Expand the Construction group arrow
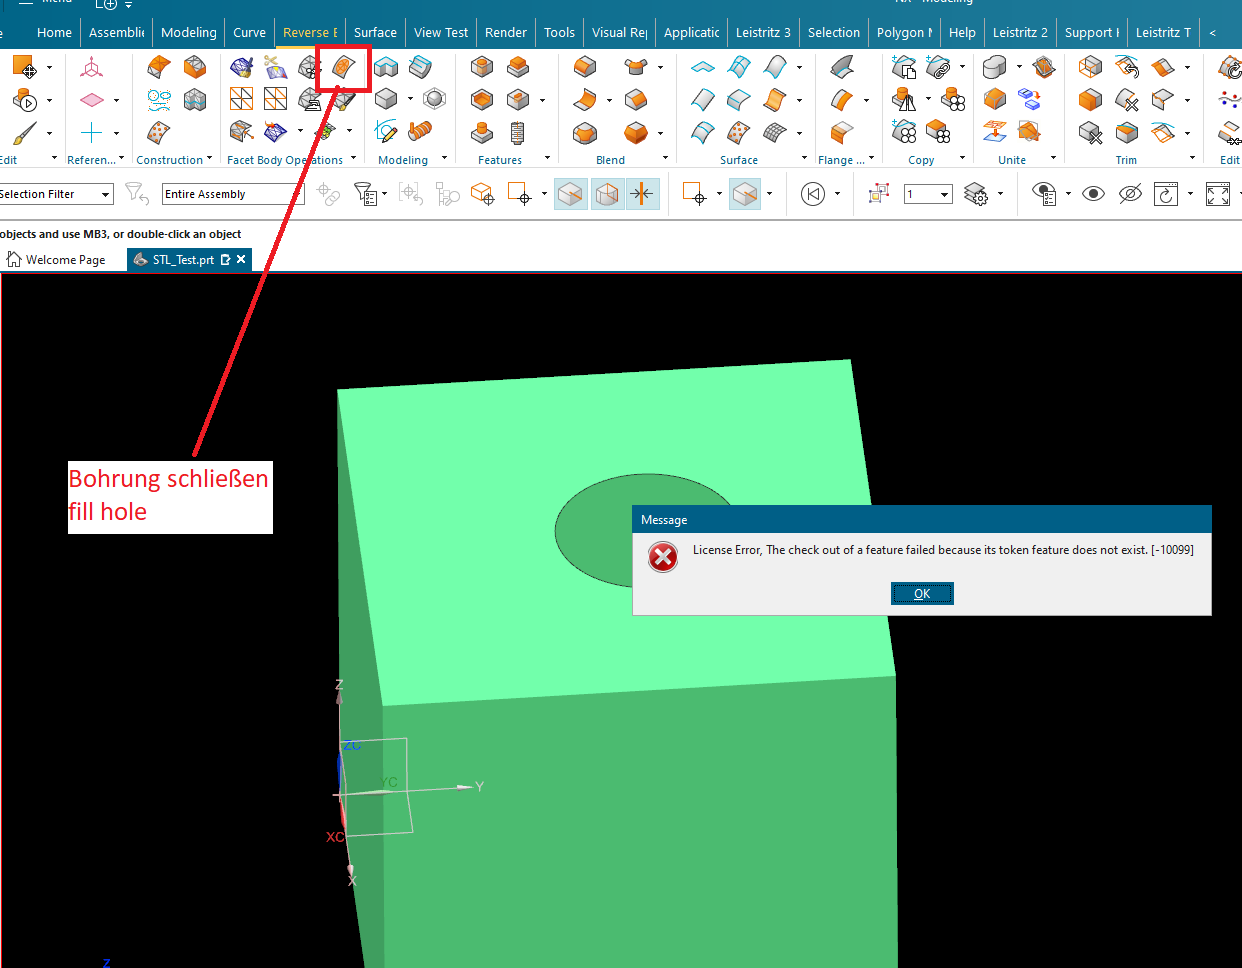 click(209, 158)
